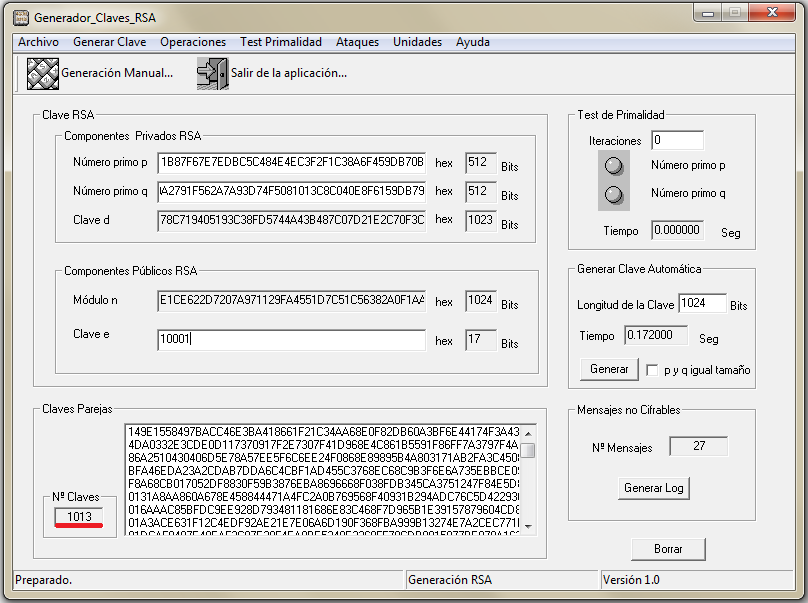Click the app icon in title bar

coord(20,17)
